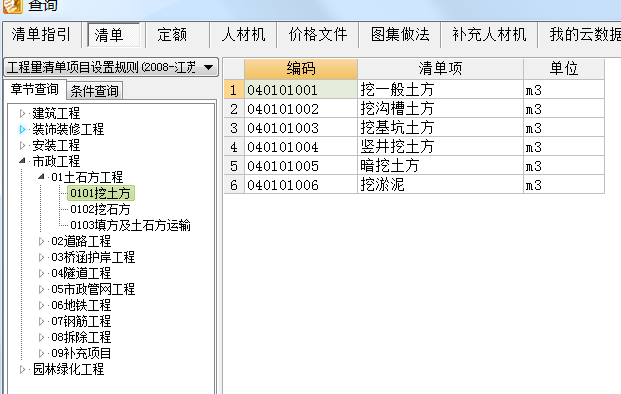
Task: Click the 挖基坑土方 list item
Action: coord(440,128)
